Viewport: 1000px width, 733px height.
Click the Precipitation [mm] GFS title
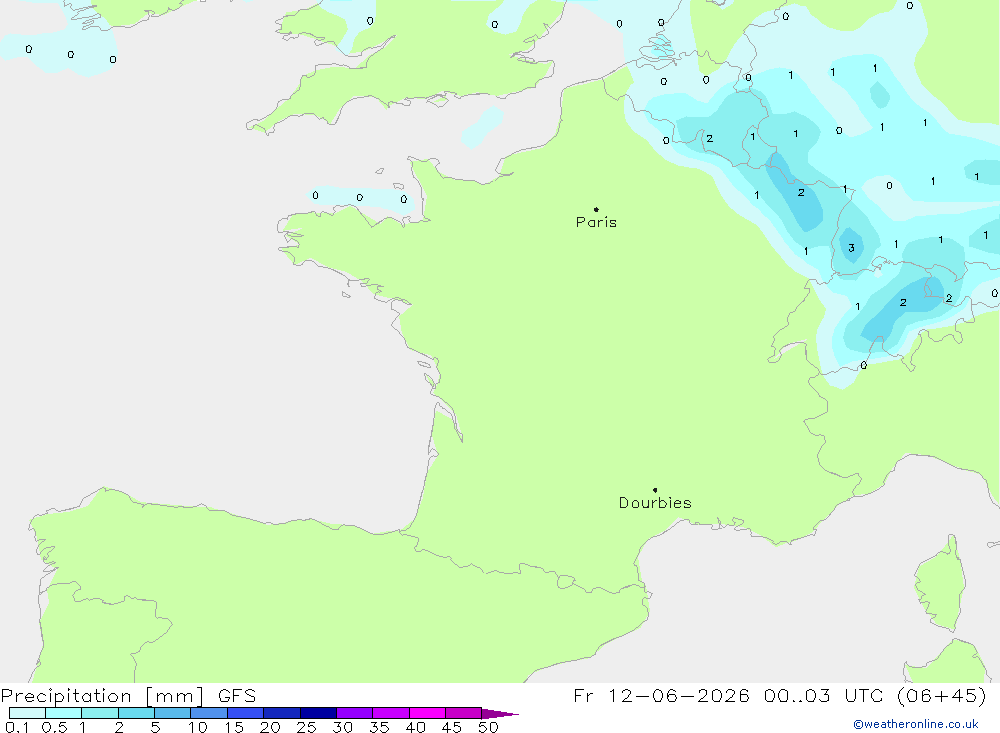coord(128,695)
